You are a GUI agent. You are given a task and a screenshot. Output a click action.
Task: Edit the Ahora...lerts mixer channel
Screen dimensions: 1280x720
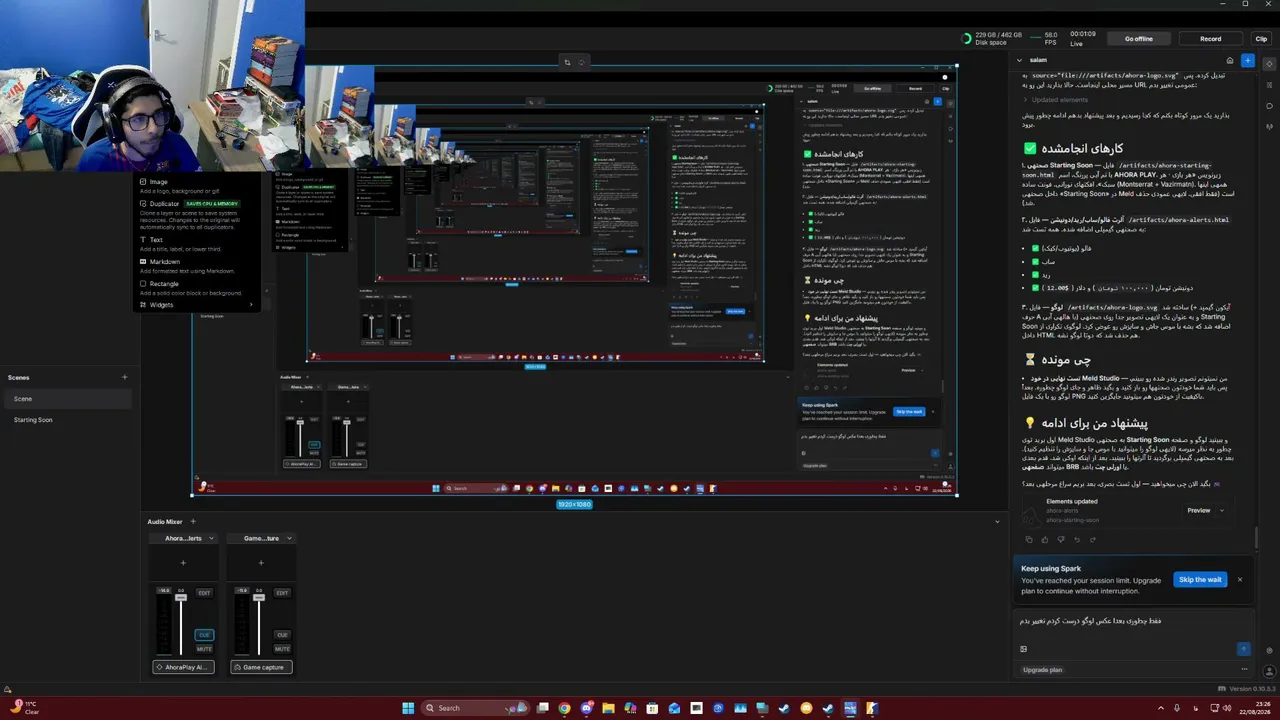tap(204, 592)
